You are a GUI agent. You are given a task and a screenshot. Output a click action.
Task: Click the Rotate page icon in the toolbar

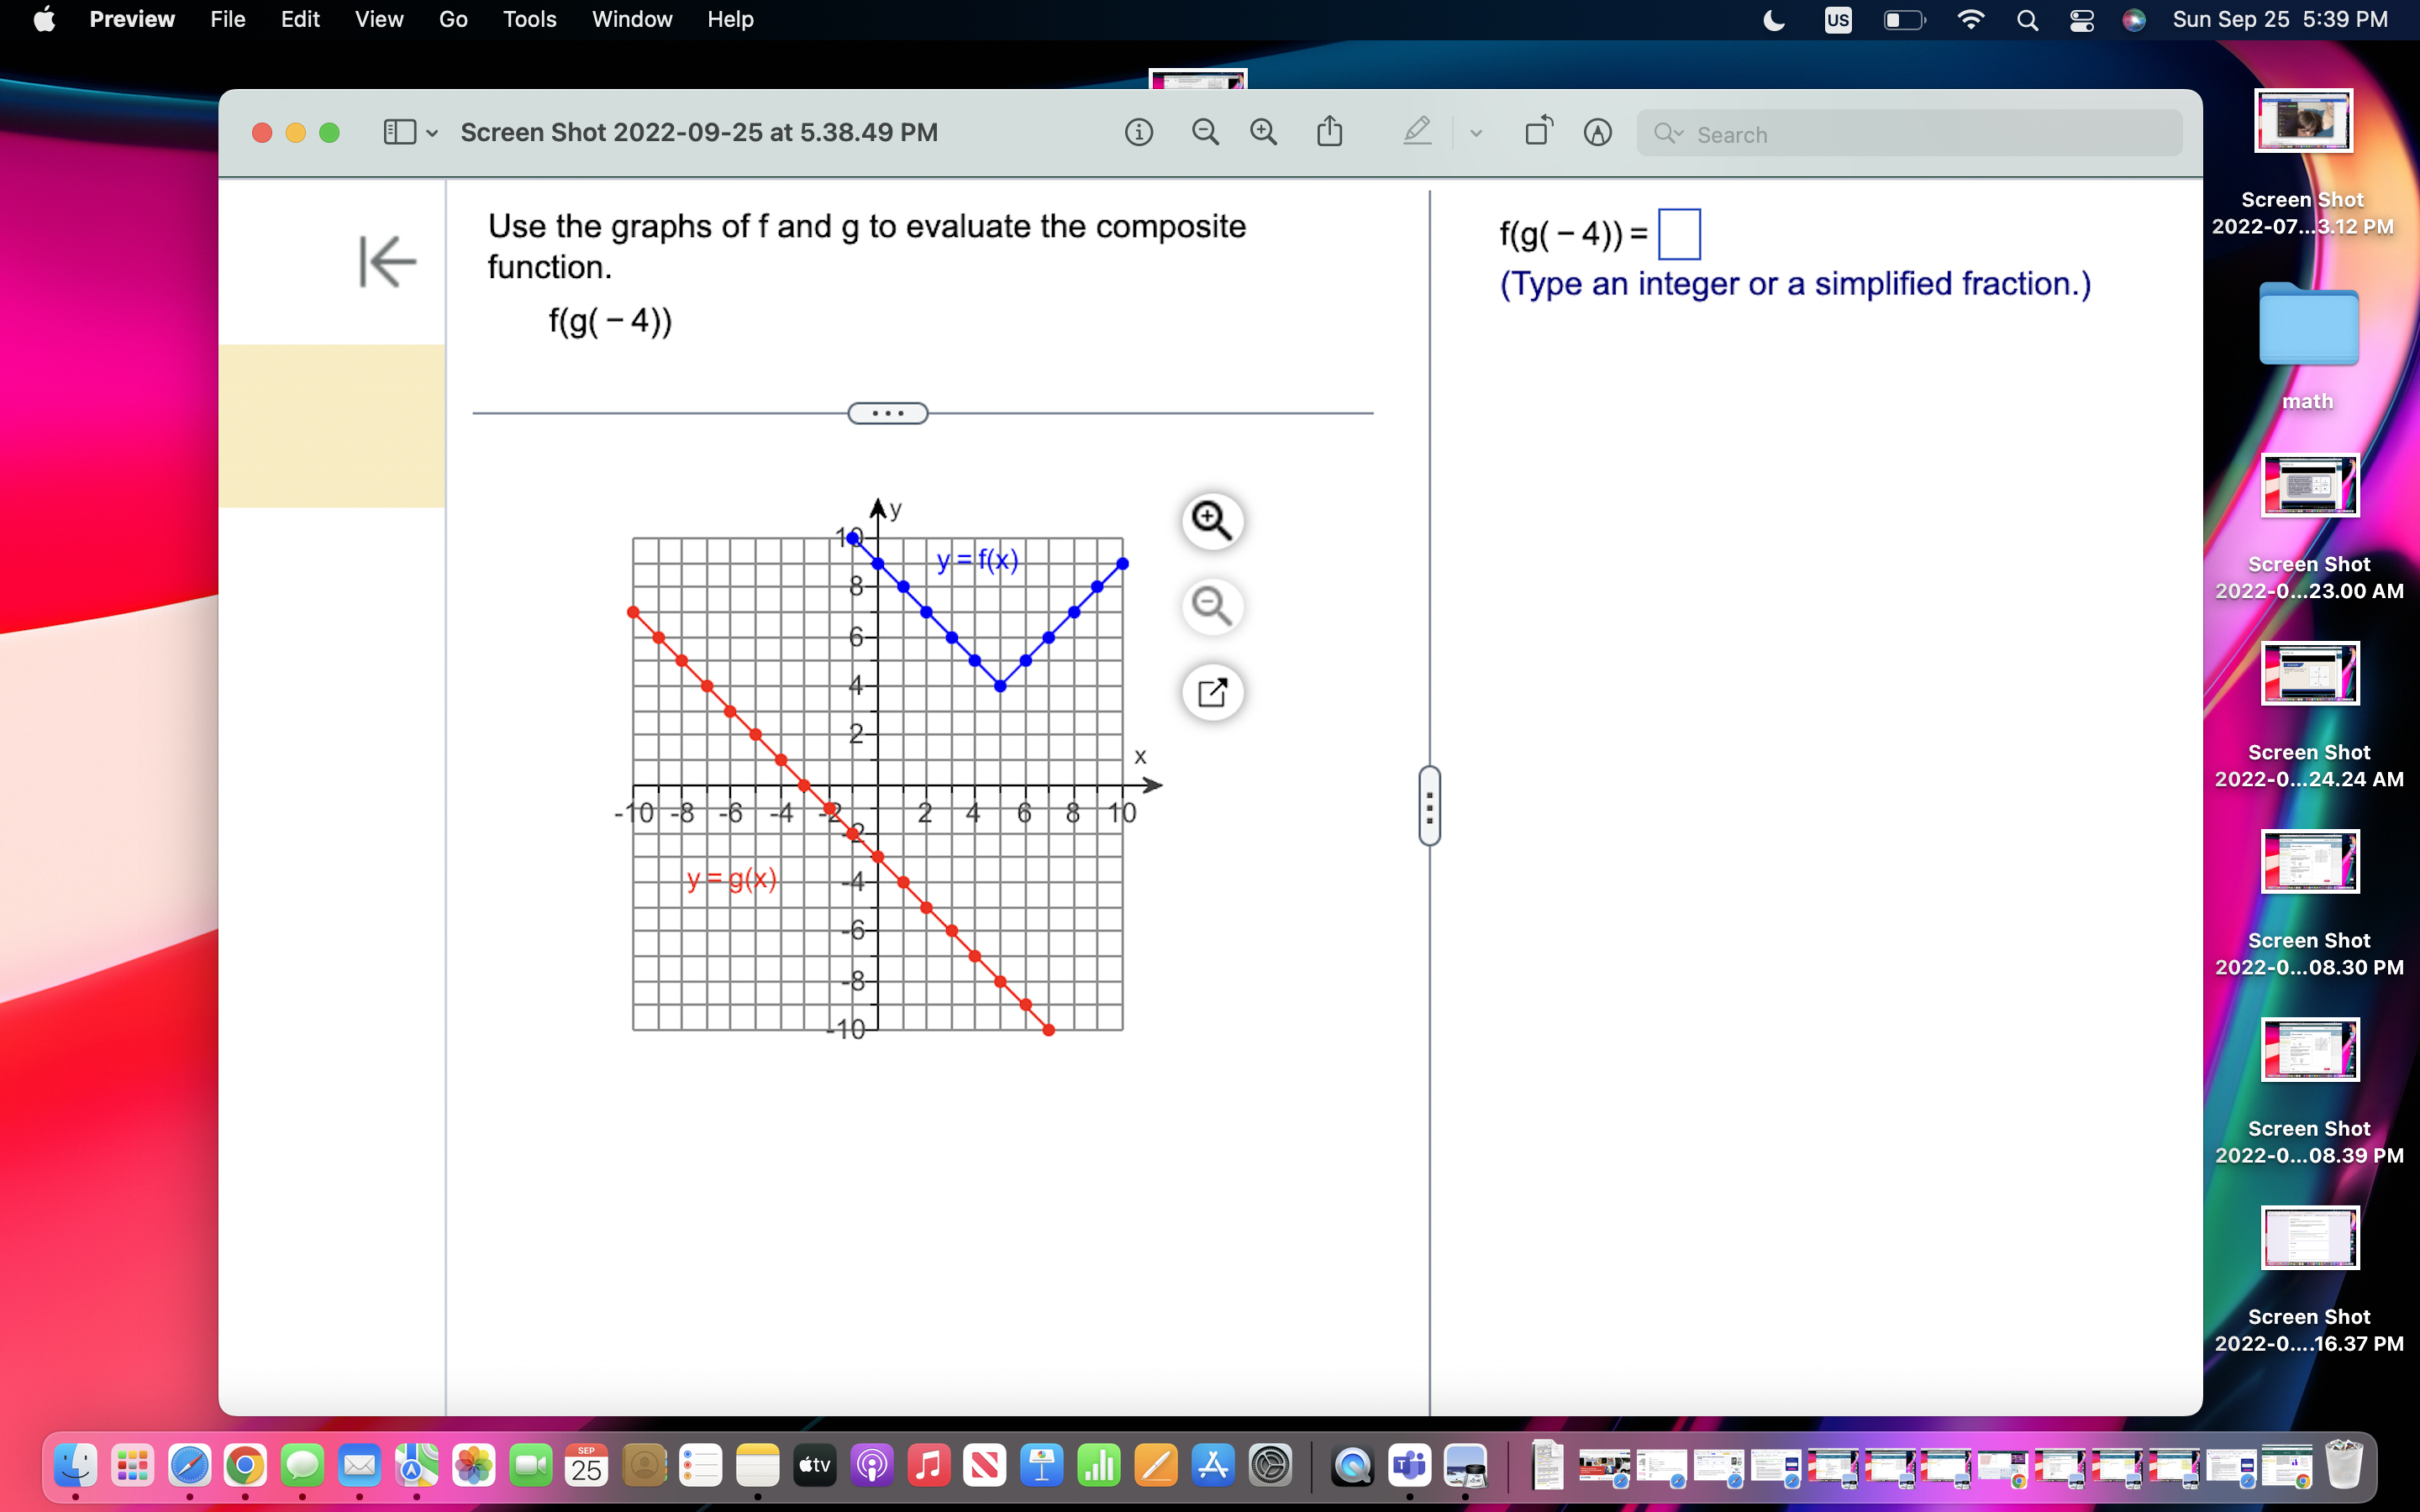tap(1538, 131)
